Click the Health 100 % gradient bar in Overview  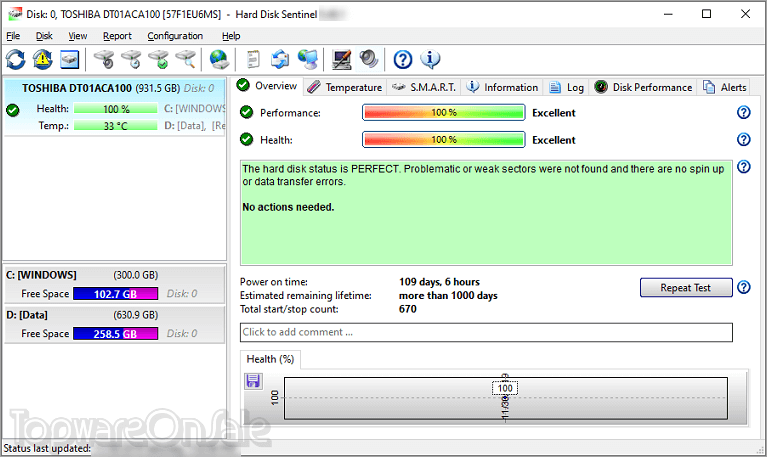pos(444,139)
